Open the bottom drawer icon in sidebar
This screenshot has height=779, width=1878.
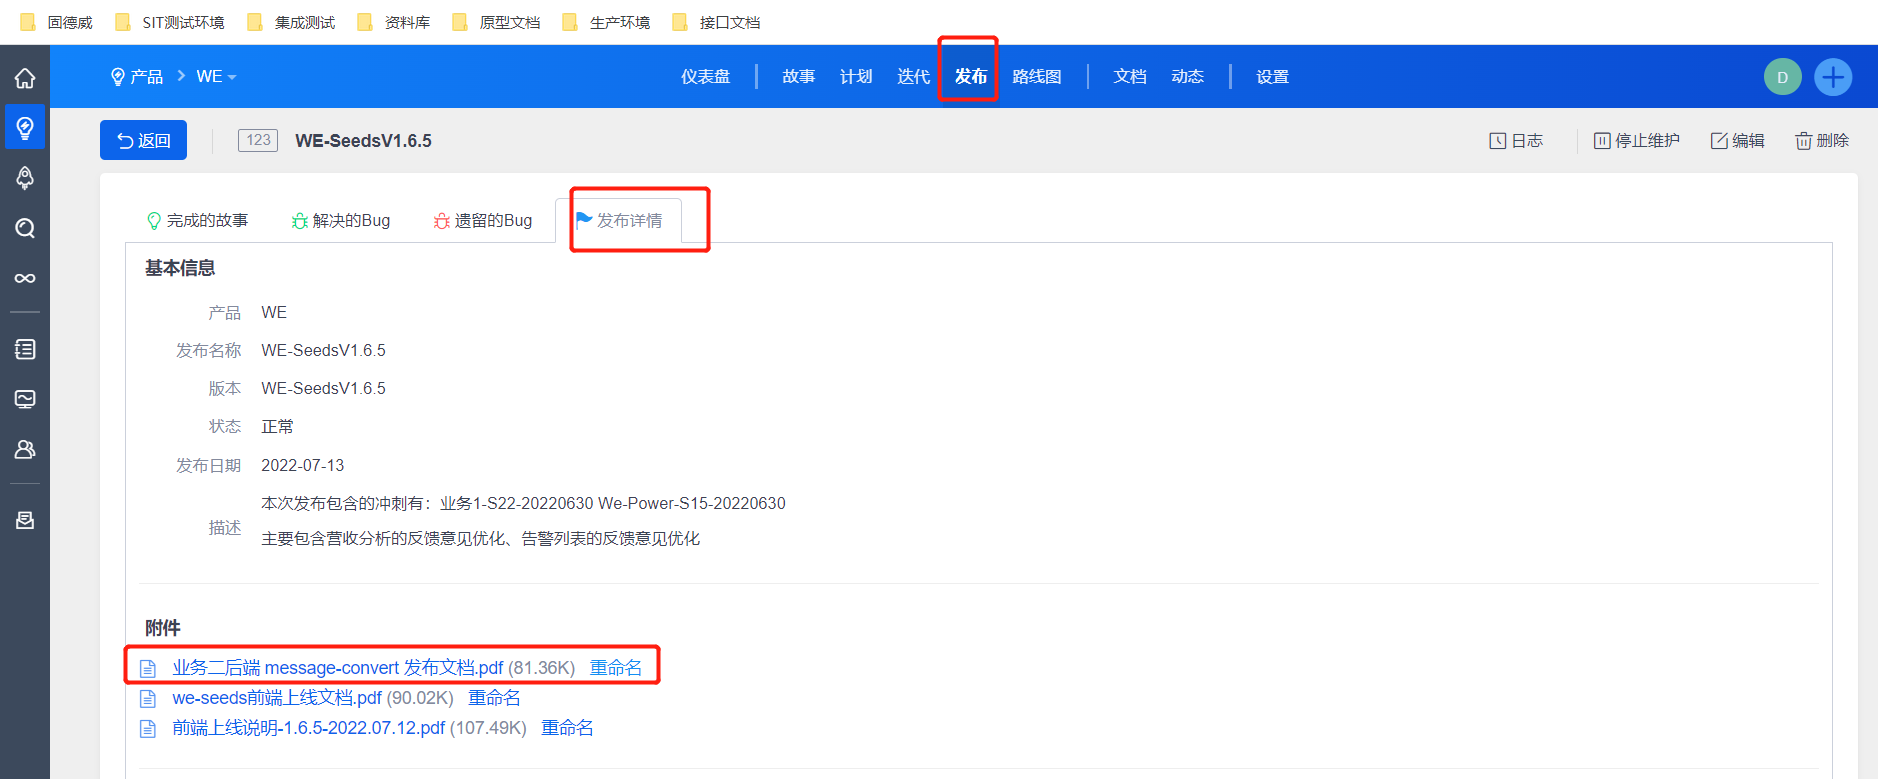click(25, 520)
